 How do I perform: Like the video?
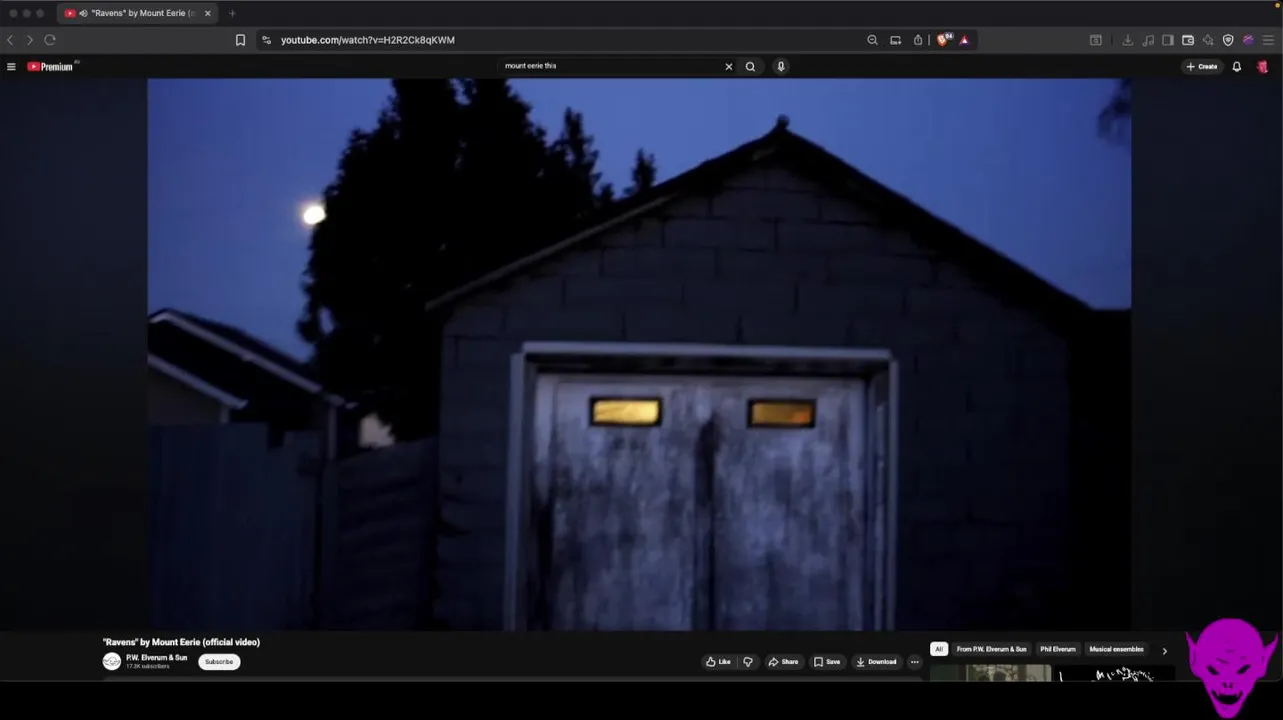pyautogui.click(x=718, y=662)
